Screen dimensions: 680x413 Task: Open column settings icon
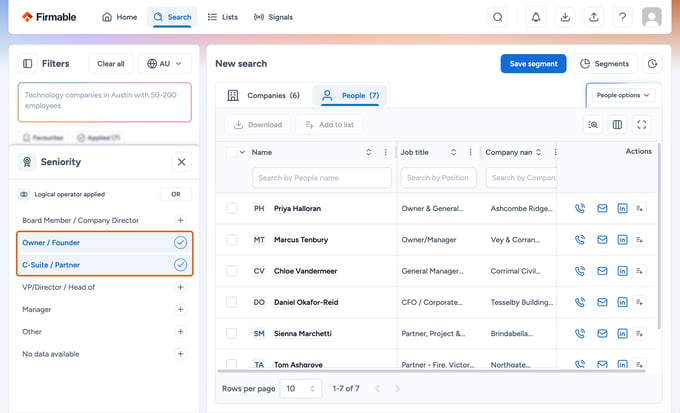click(617, 125)
